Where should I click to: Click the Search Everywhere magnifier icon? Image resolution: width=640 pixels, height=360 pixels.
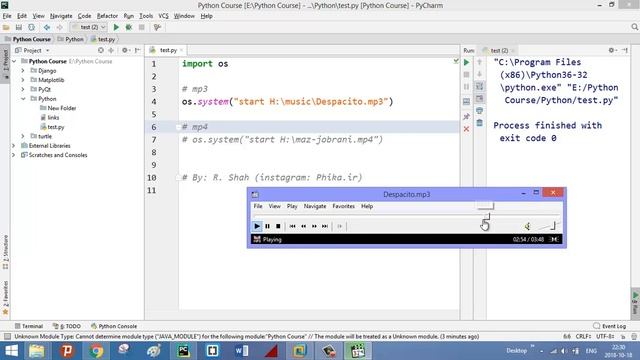pos(634,27)
